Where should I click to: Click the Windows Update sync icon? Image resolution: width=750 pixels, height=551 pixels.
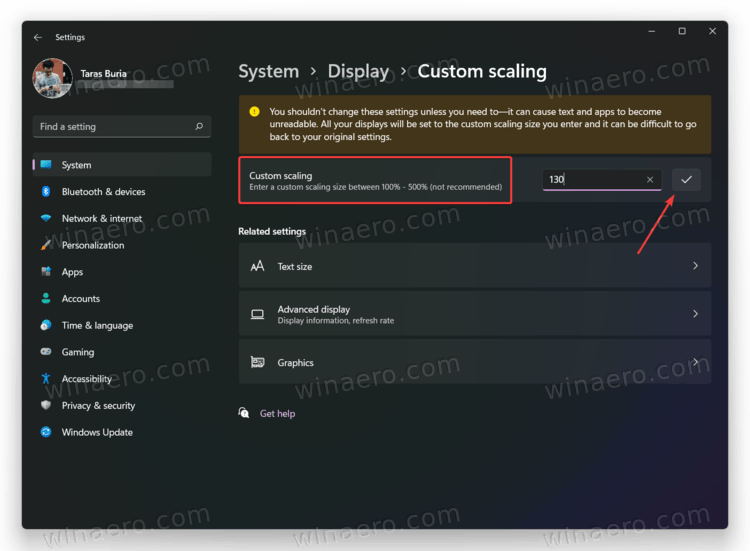[x=46, y=432]
